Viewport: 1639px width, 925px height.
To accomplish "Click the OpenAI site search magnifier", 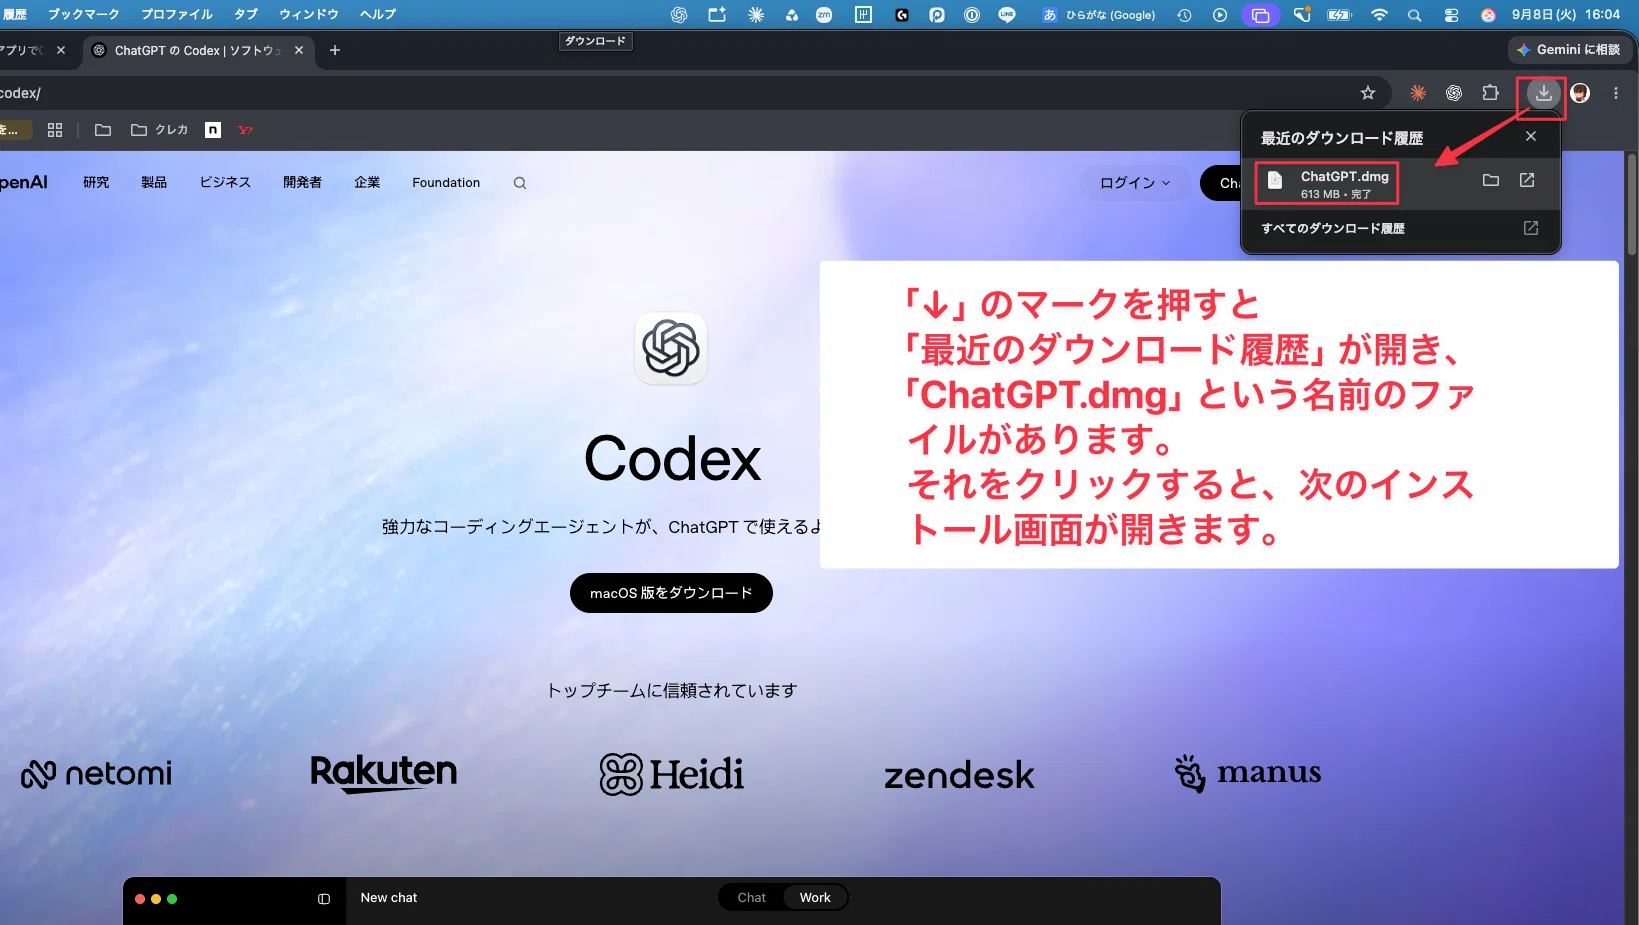I will coord(520,183).
